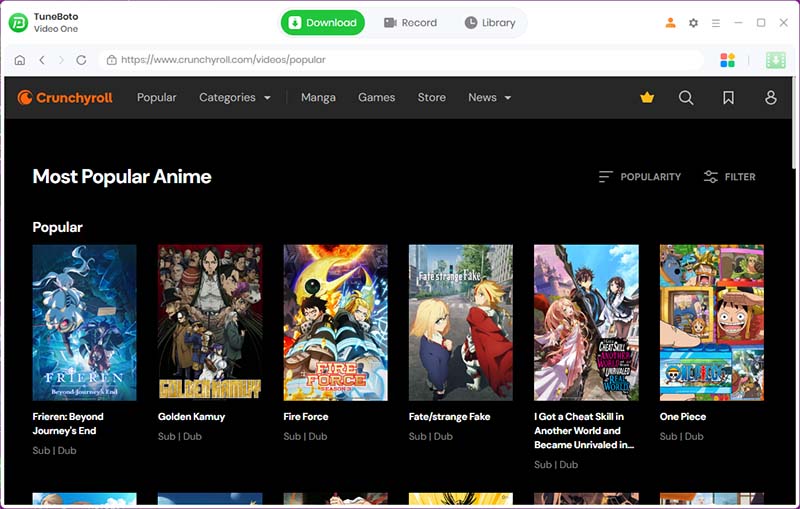The width and height of the screenshot is (800, 509).
Task: Click Sub | Dub under Golden Kamuy
Action: [x=180, y=437]
